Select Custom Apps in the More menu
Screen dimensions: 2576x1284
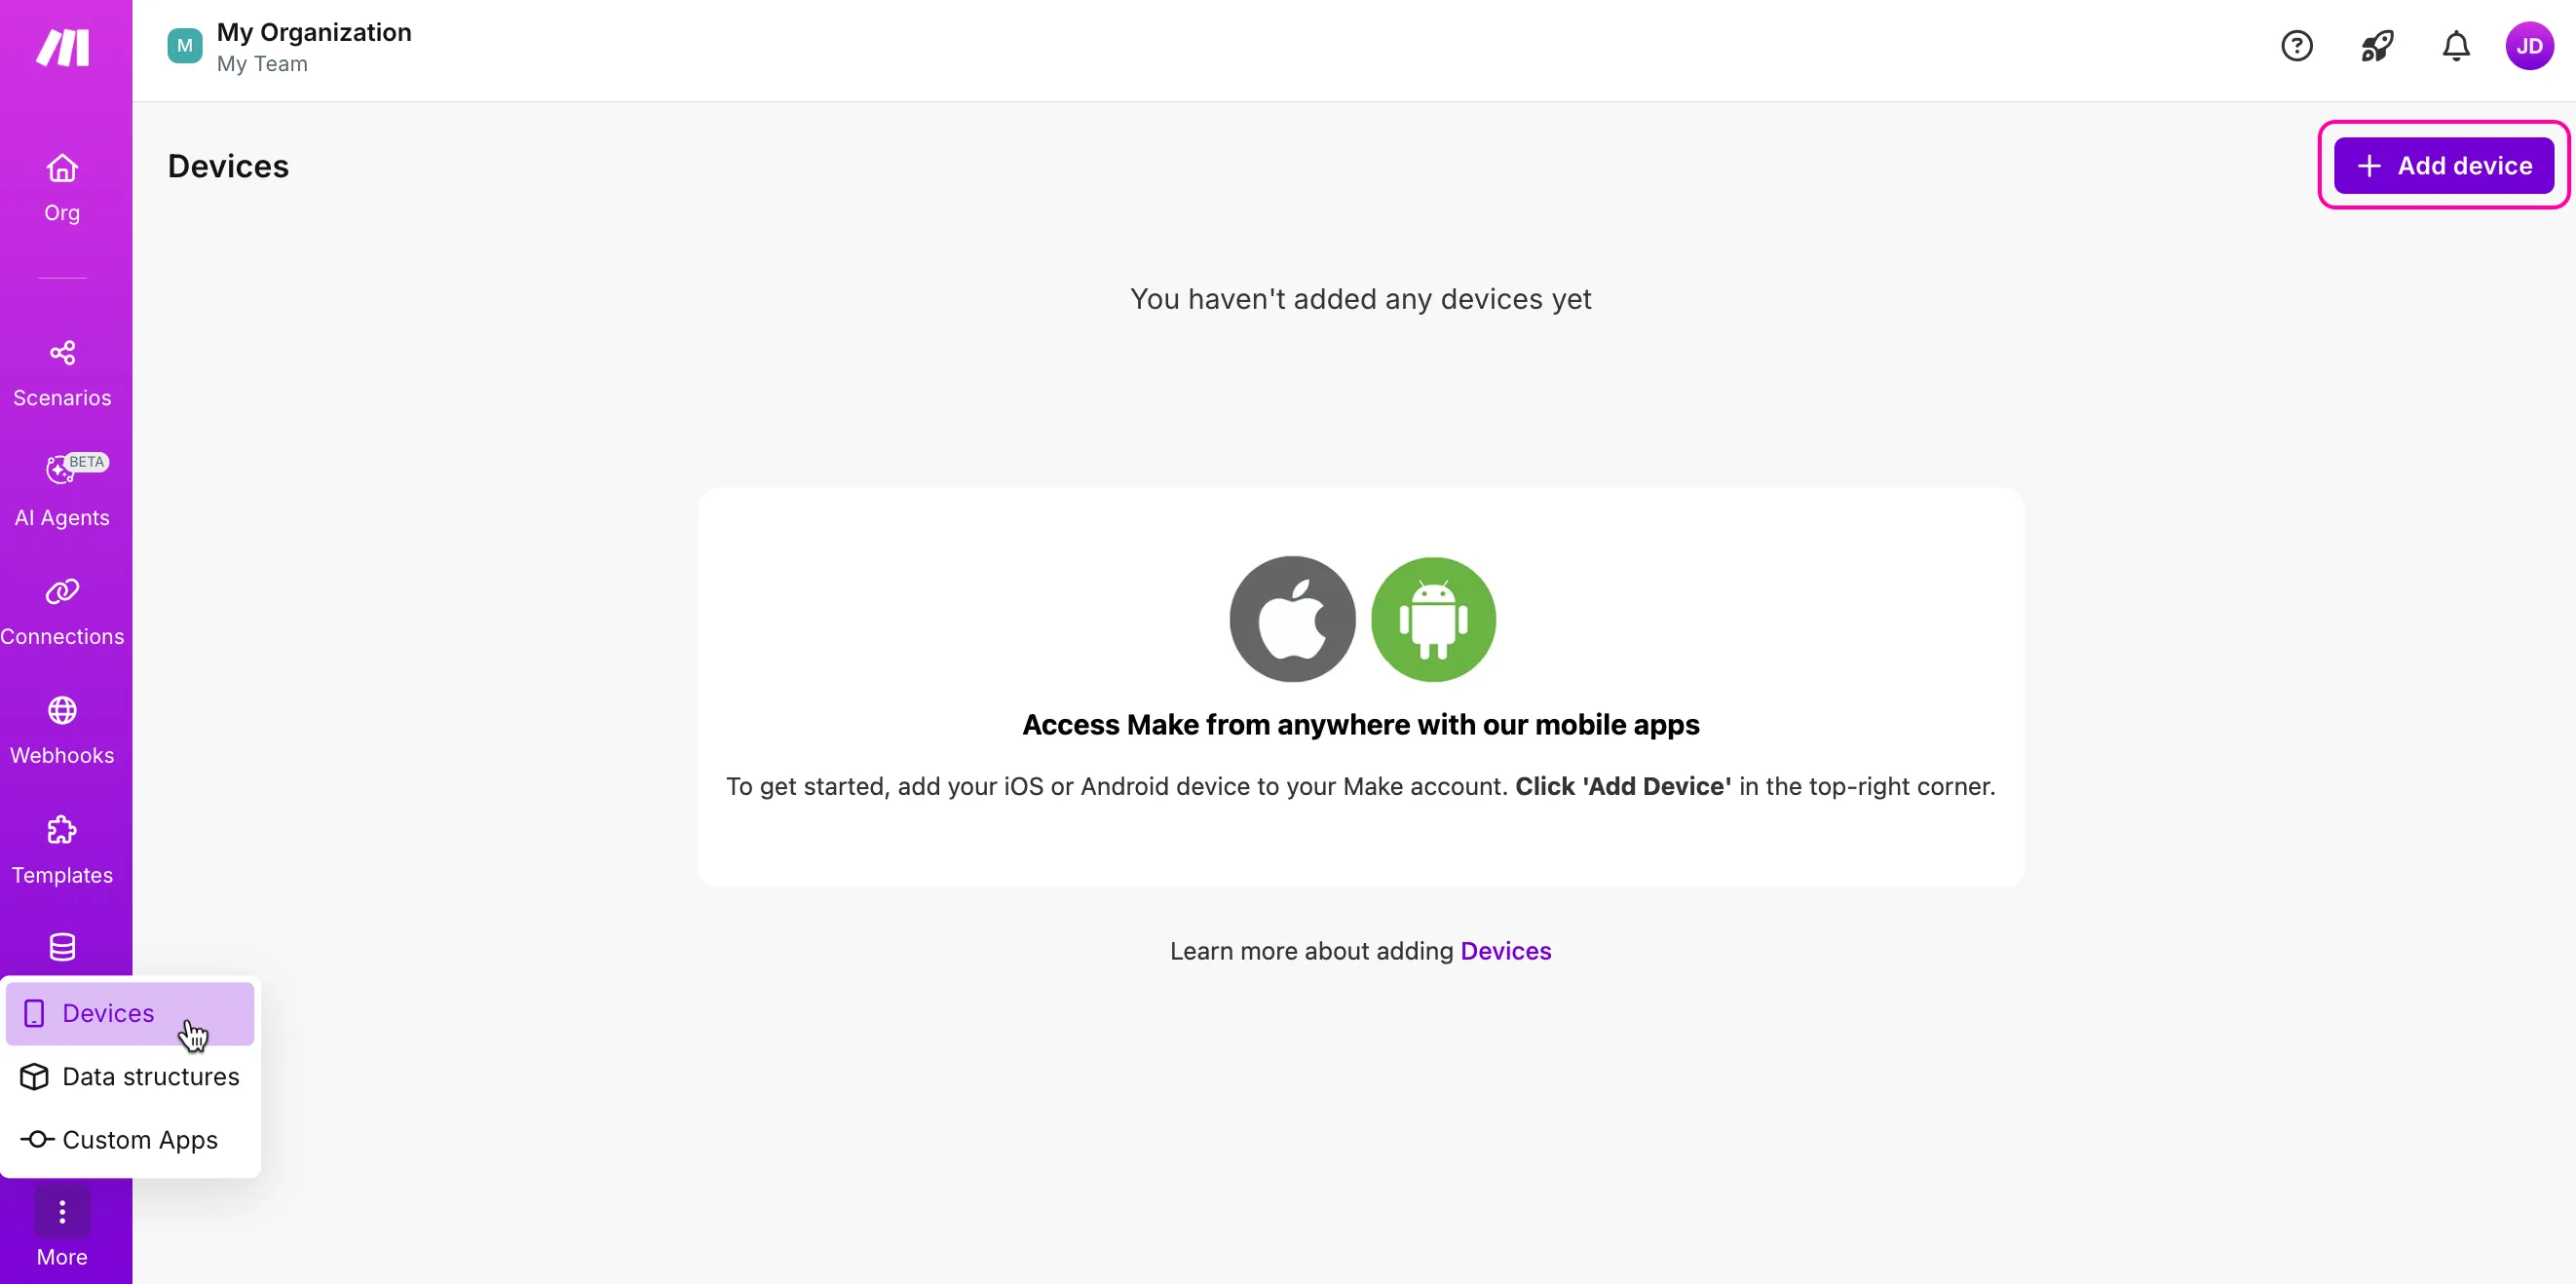130,1139
